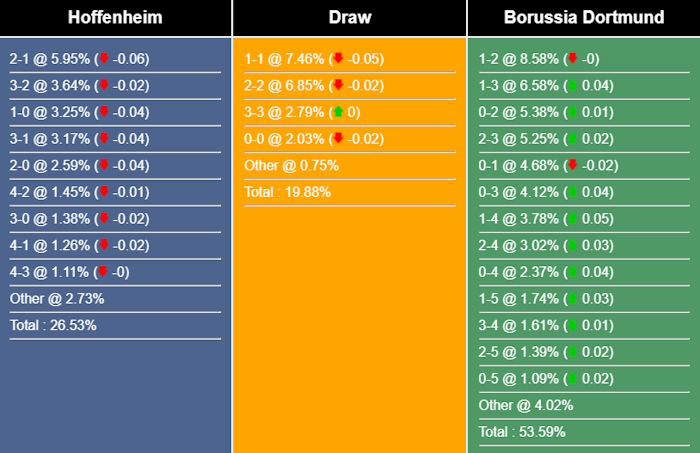700x453 pixels.
Task: Click the red down arrow beside 4-3 score
Action: (x=103, y=272)
